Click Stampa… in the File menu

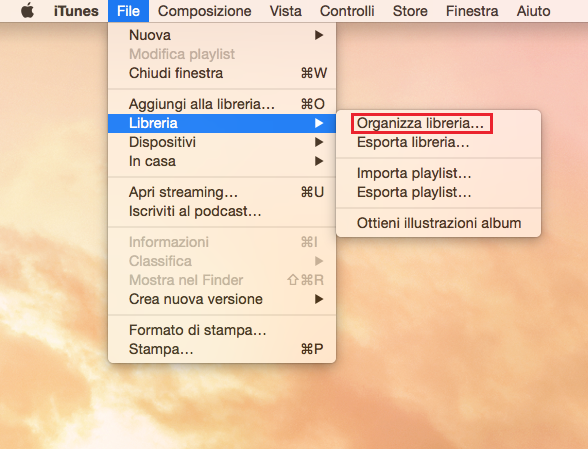222,349
